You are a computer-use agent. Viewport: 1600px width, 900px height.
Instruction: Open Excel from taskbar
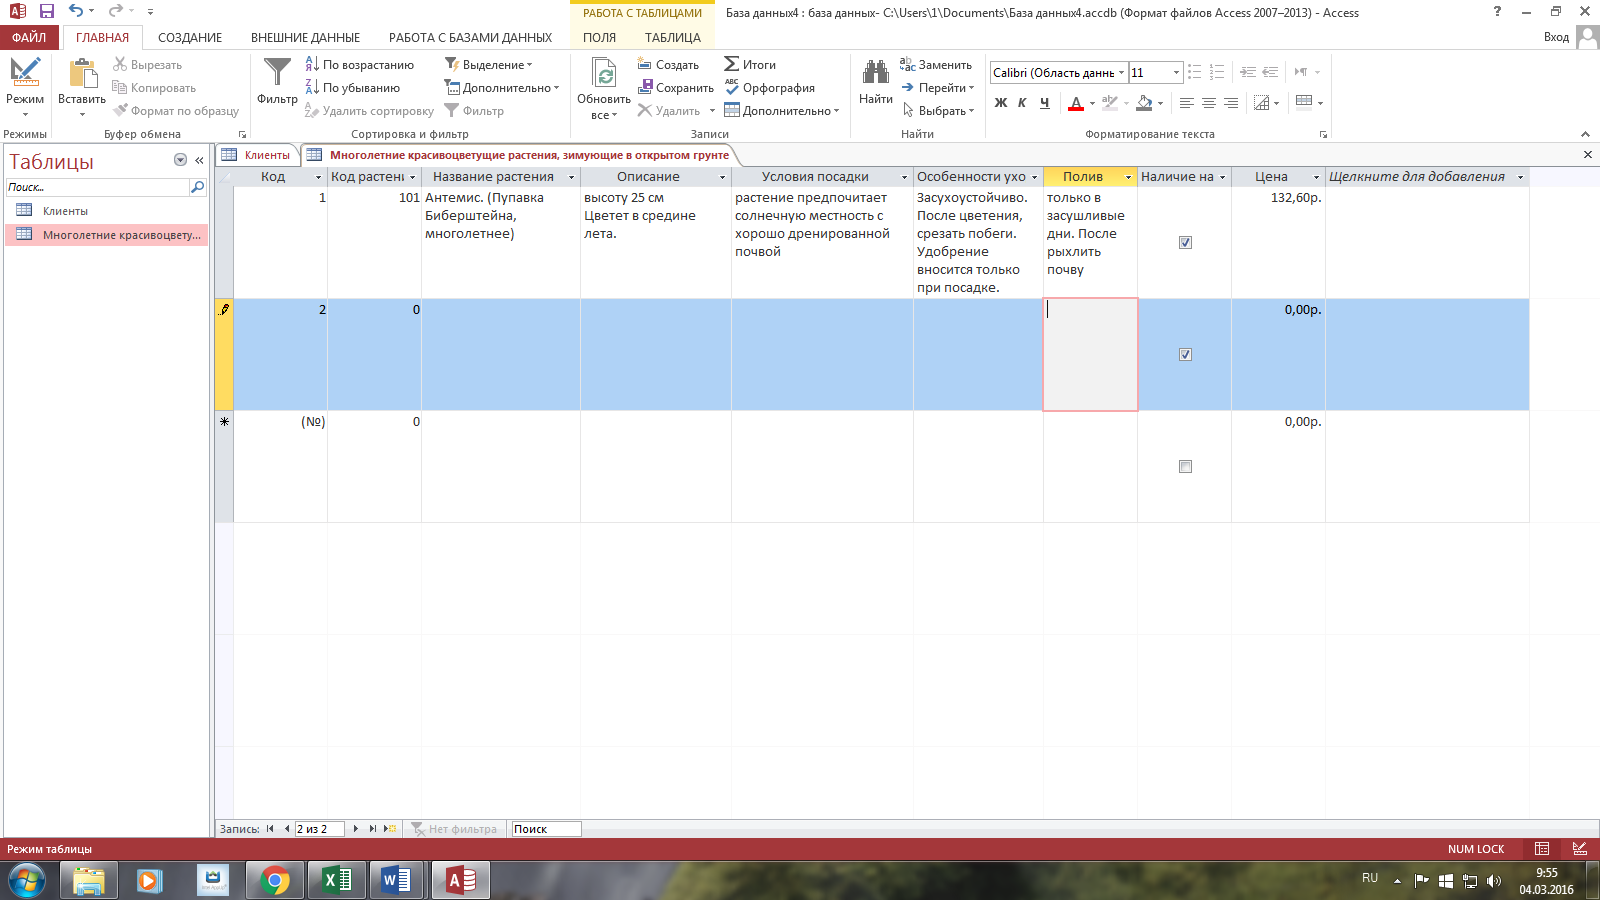coord(337,881)
